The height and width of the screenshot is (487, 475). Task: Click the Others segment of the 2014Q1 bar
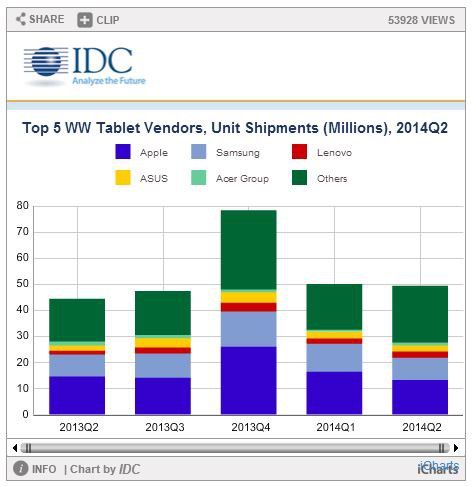click(334, 307)
